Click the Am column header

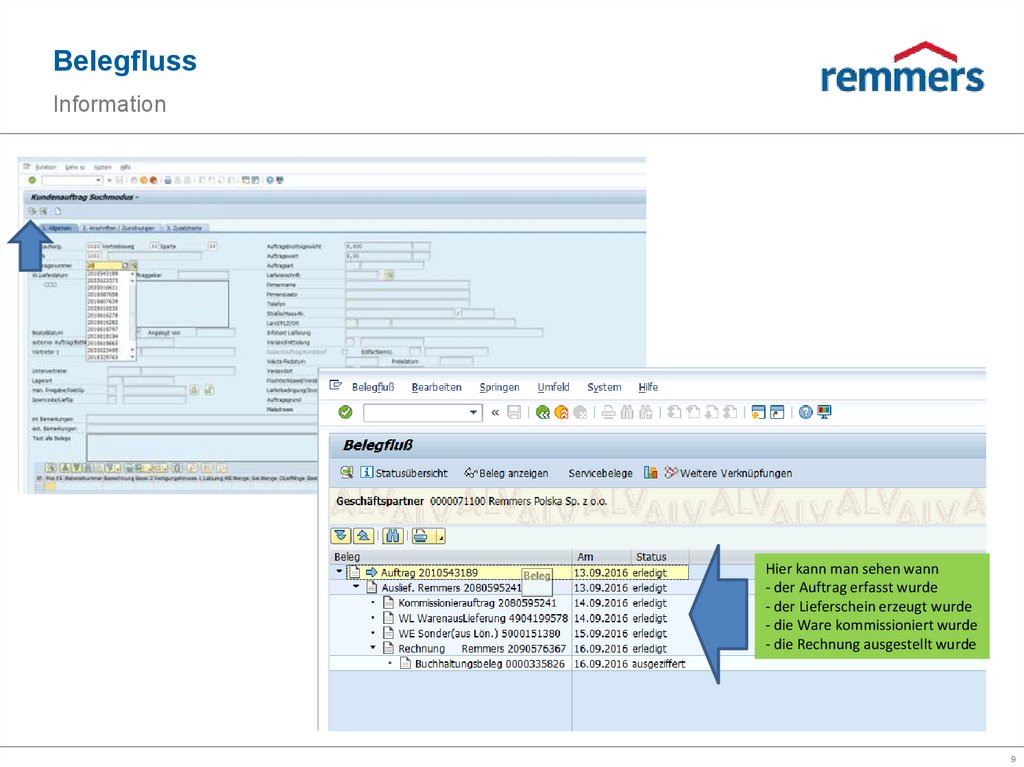point(601,557)
